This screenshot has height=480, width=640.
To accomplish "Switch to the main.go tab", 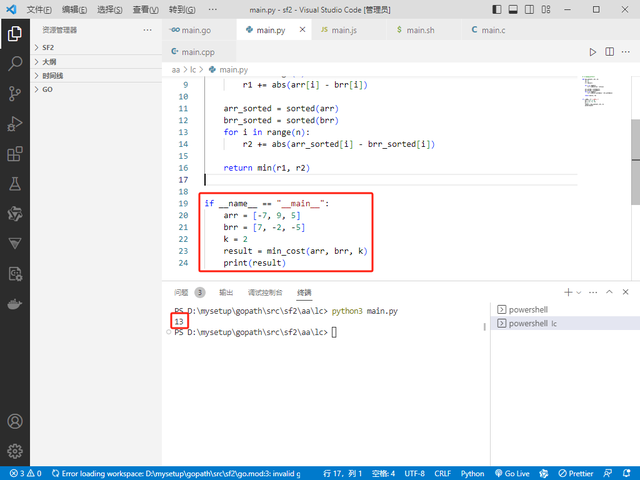I will coord(199,30).
